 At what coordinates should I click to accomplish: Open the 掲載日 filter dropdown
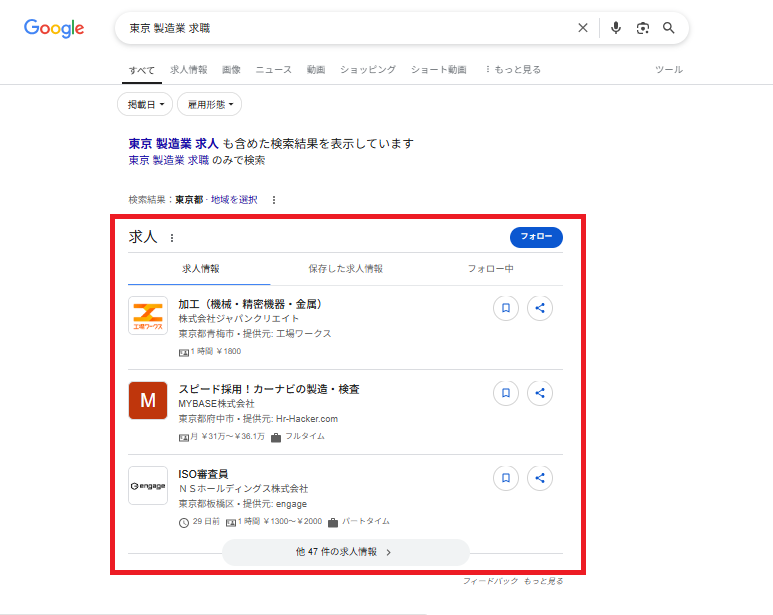point(145,104)
